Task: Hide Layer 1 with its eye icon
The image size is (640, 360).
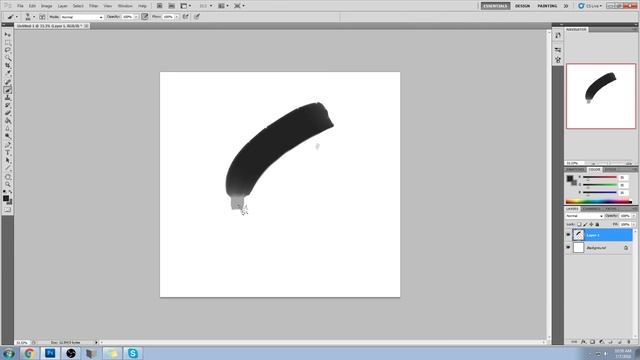Action: (568, 235)
